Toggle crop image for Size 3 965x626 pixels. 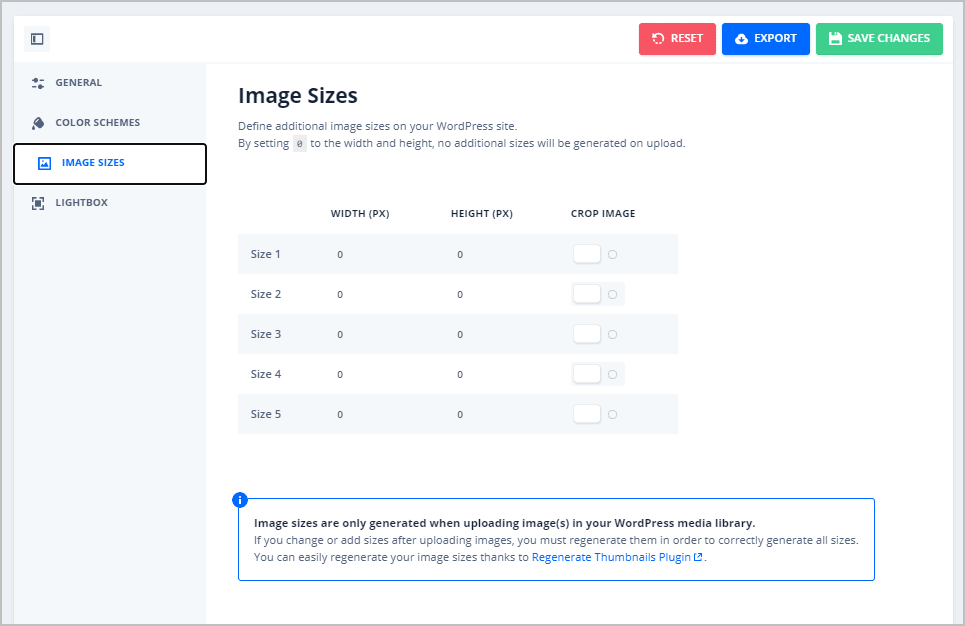point(587,333)
